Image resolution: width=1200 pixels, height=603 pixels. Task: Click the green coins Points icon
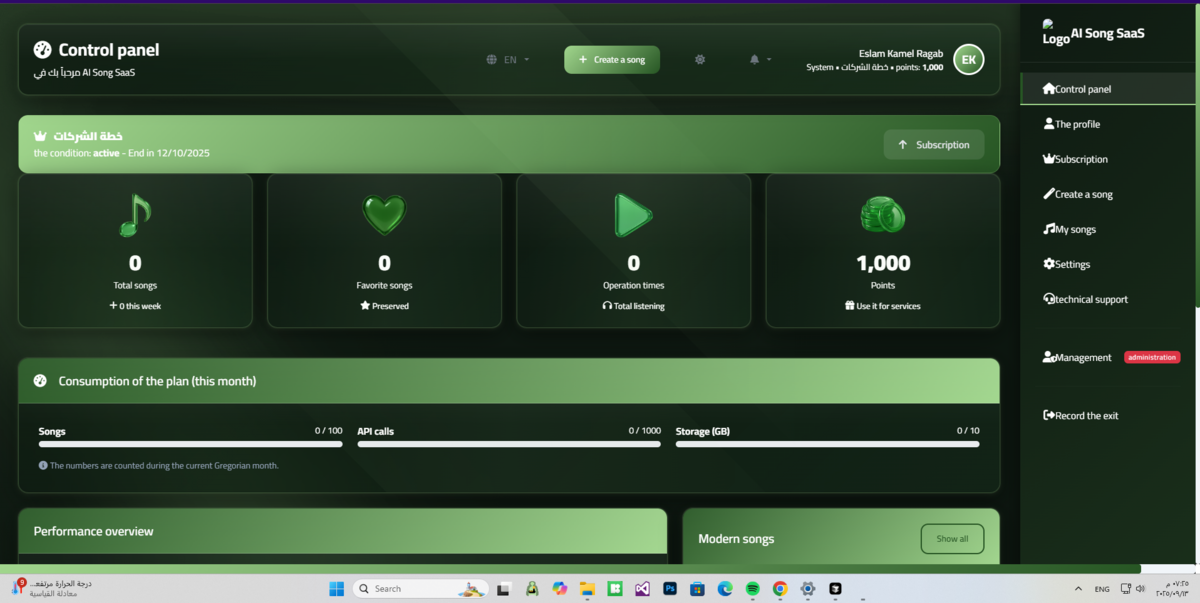883,215
